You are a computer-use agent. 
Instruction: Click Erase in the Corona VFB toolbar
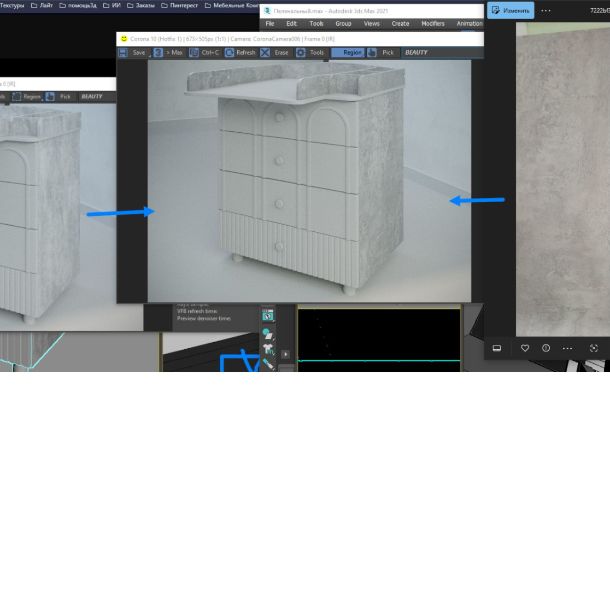pos(275,52)
